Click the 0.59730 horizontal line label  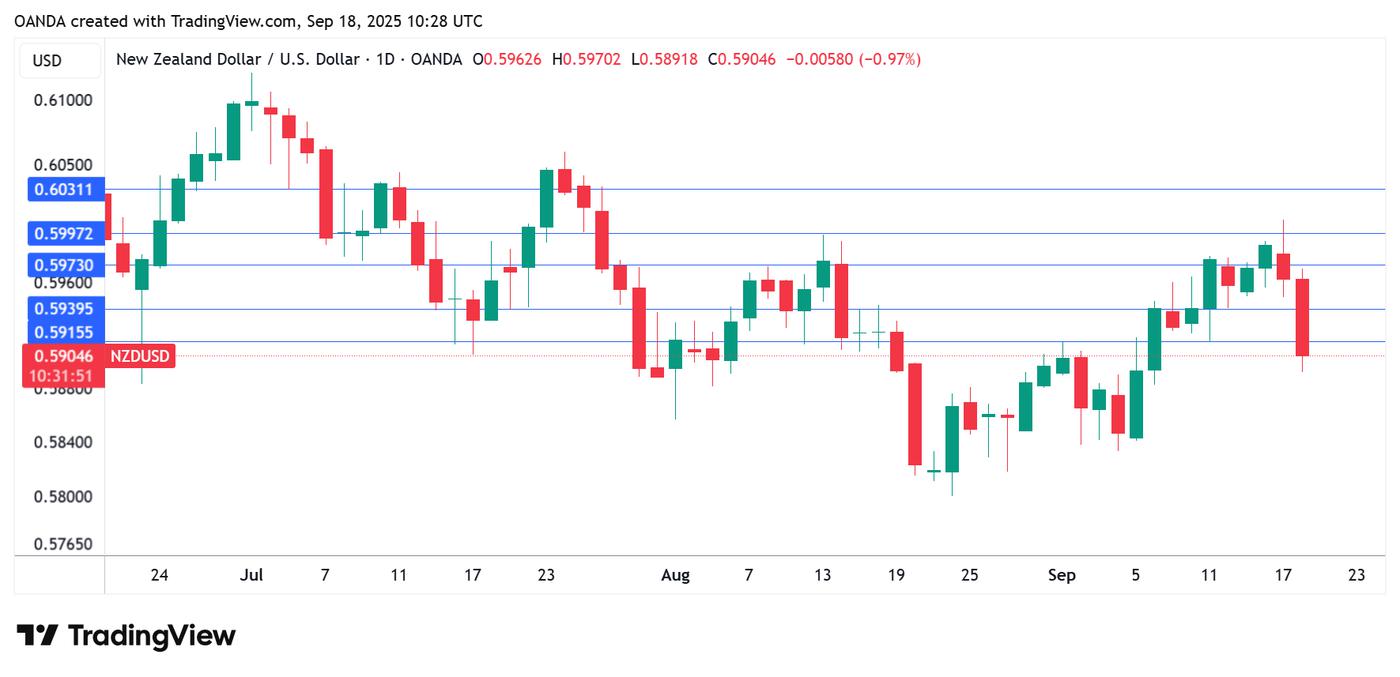[64, 265]
